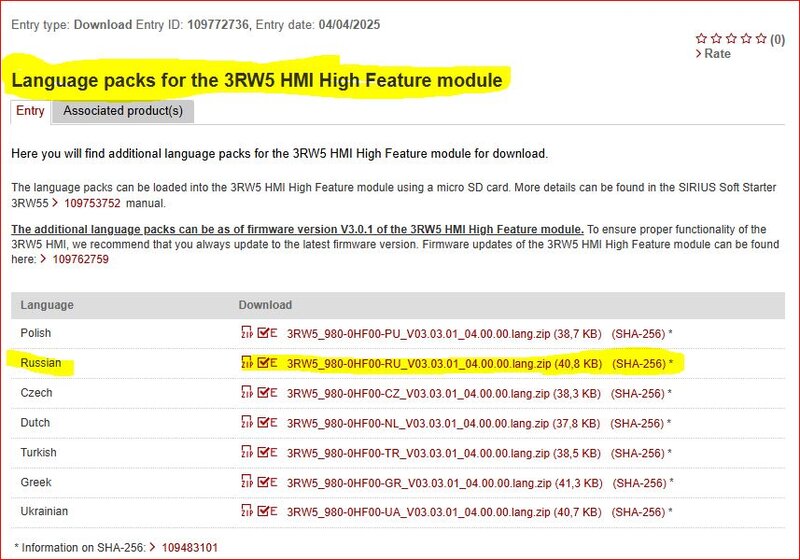Image resolution: width=800 pixels, height=560 pixels.
Task: Switch to the Associated product(s) tab
Action: [123, 111]
